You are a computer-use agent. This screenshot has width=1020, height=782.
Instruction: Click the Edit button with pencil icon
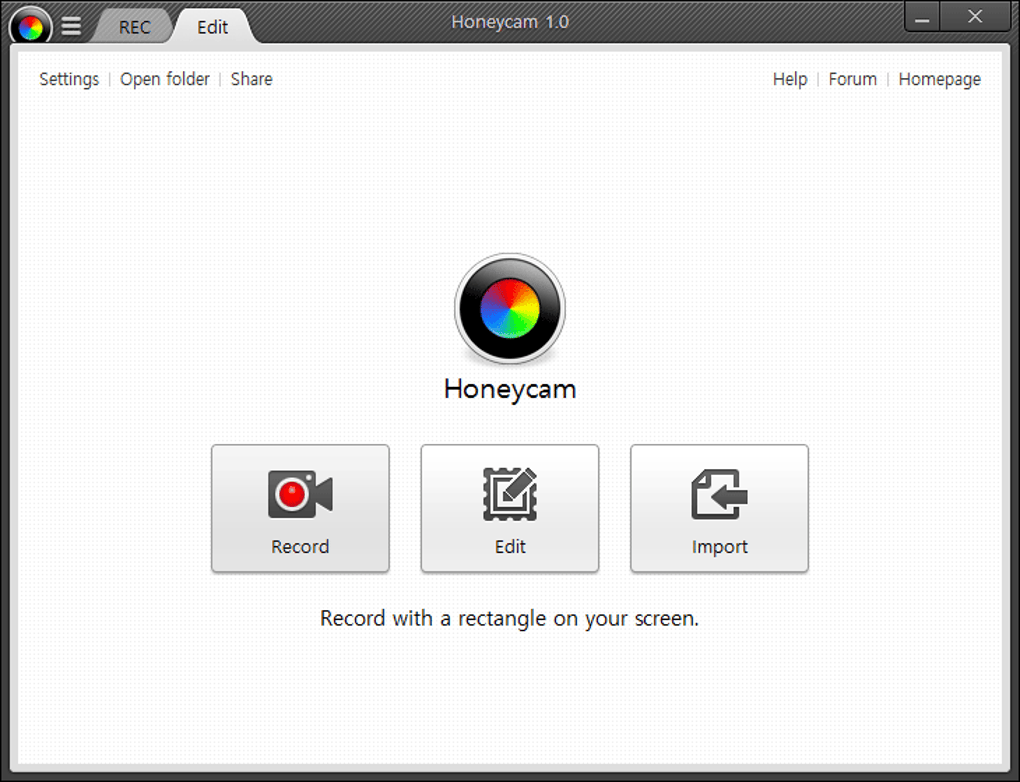tap(510, 509)
